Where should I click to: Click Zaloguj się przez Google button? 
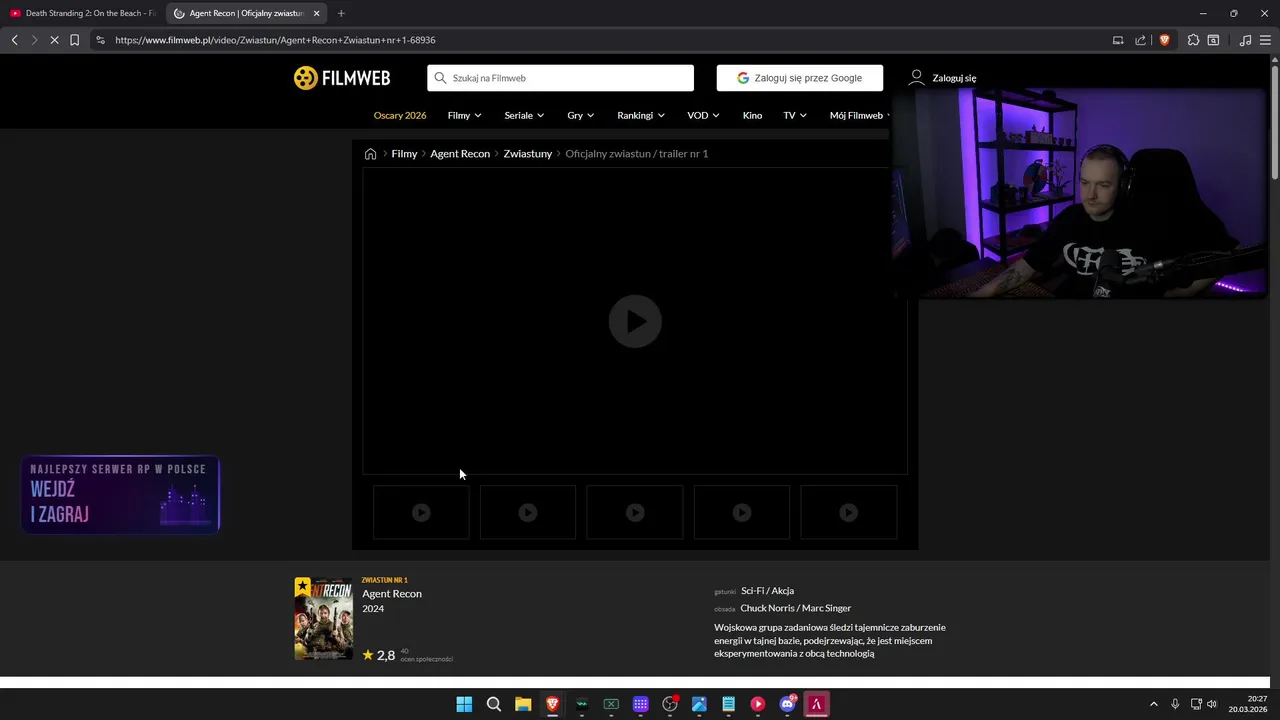click(800, 78)
